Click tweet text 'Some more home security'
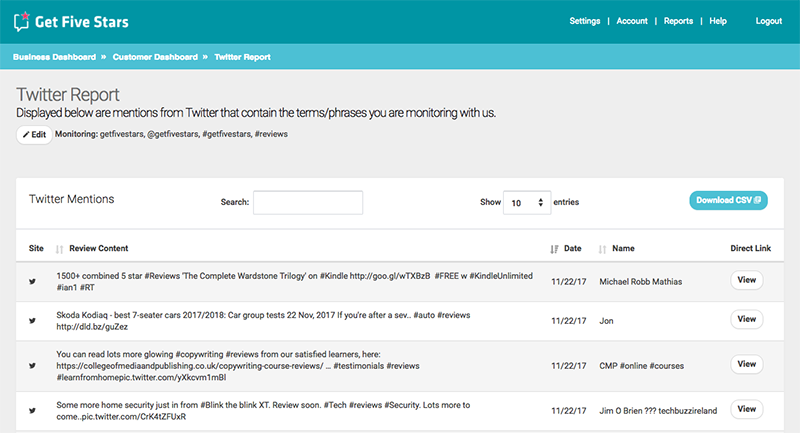Viewport: 800px width, 433px height. click(x=263, y=411)
